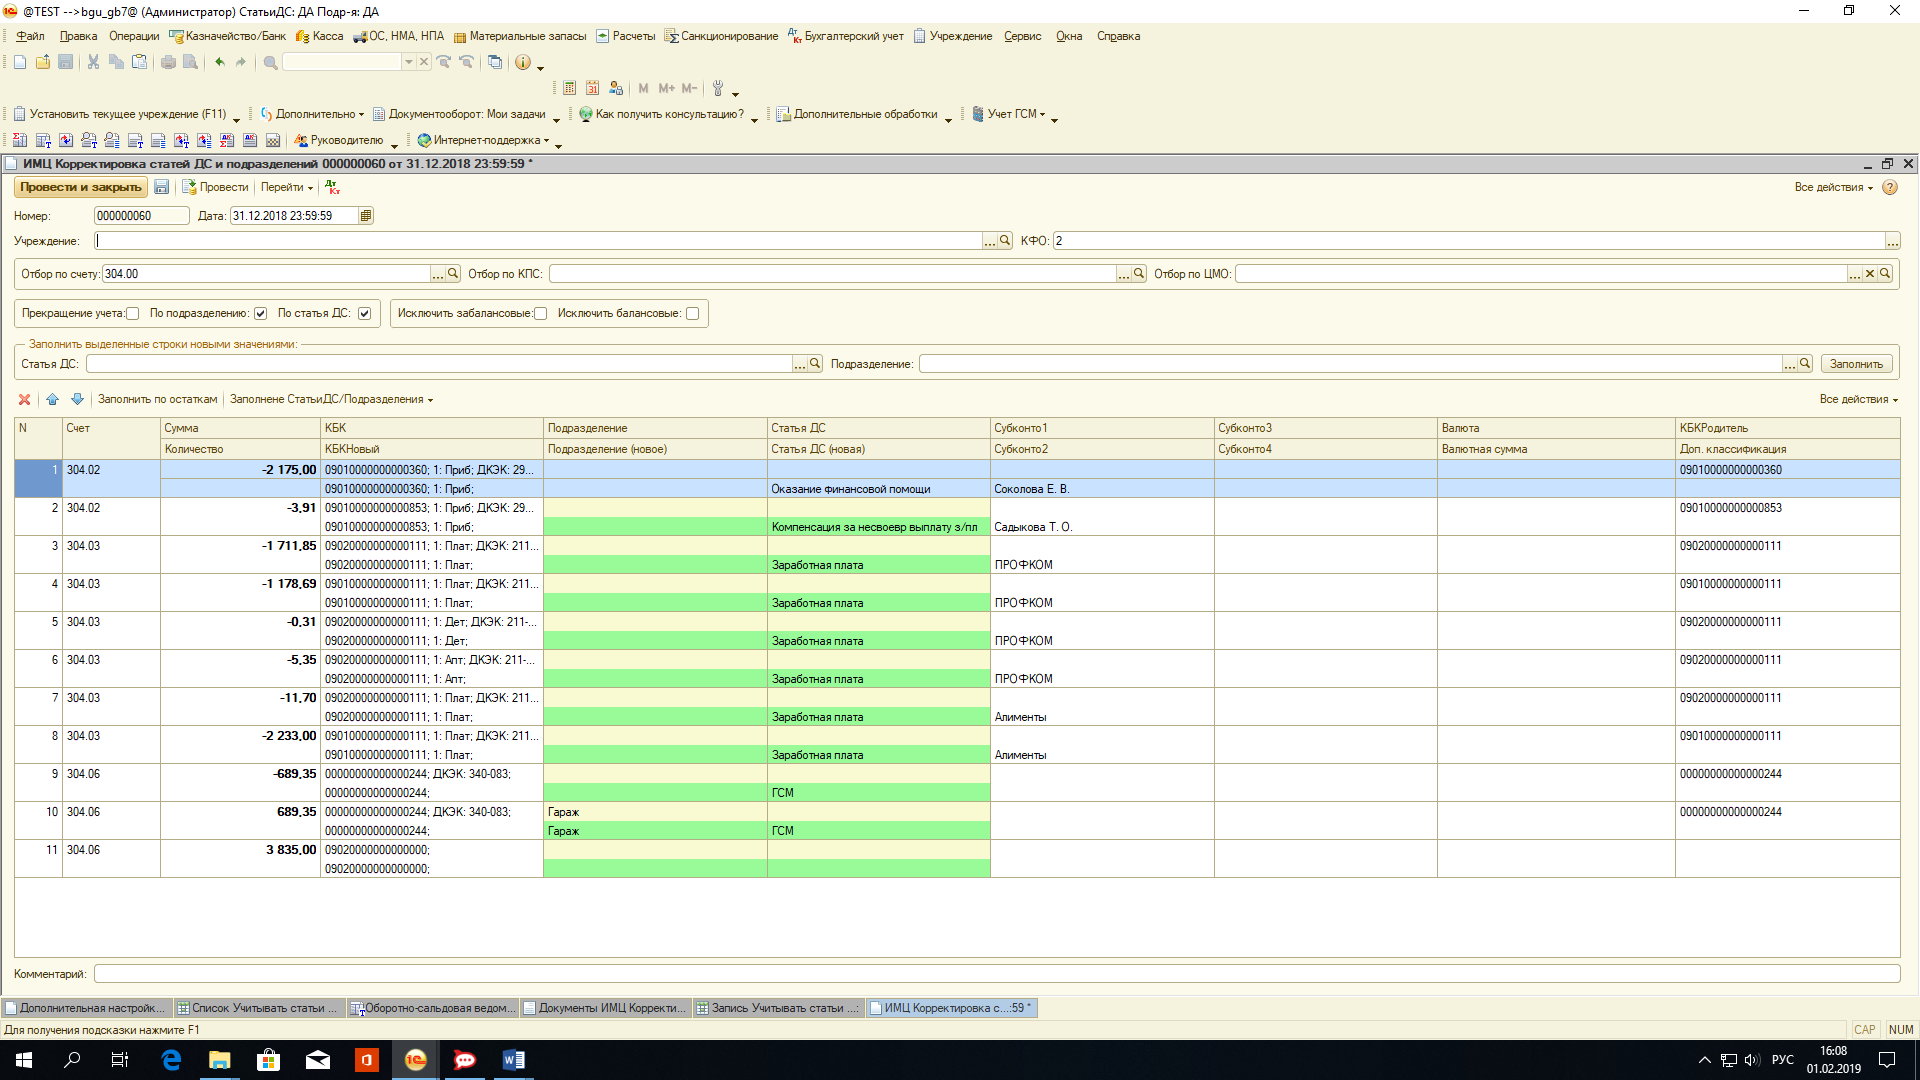
Task: Click the help question mark icon
Action: (x=1889, y=187)
